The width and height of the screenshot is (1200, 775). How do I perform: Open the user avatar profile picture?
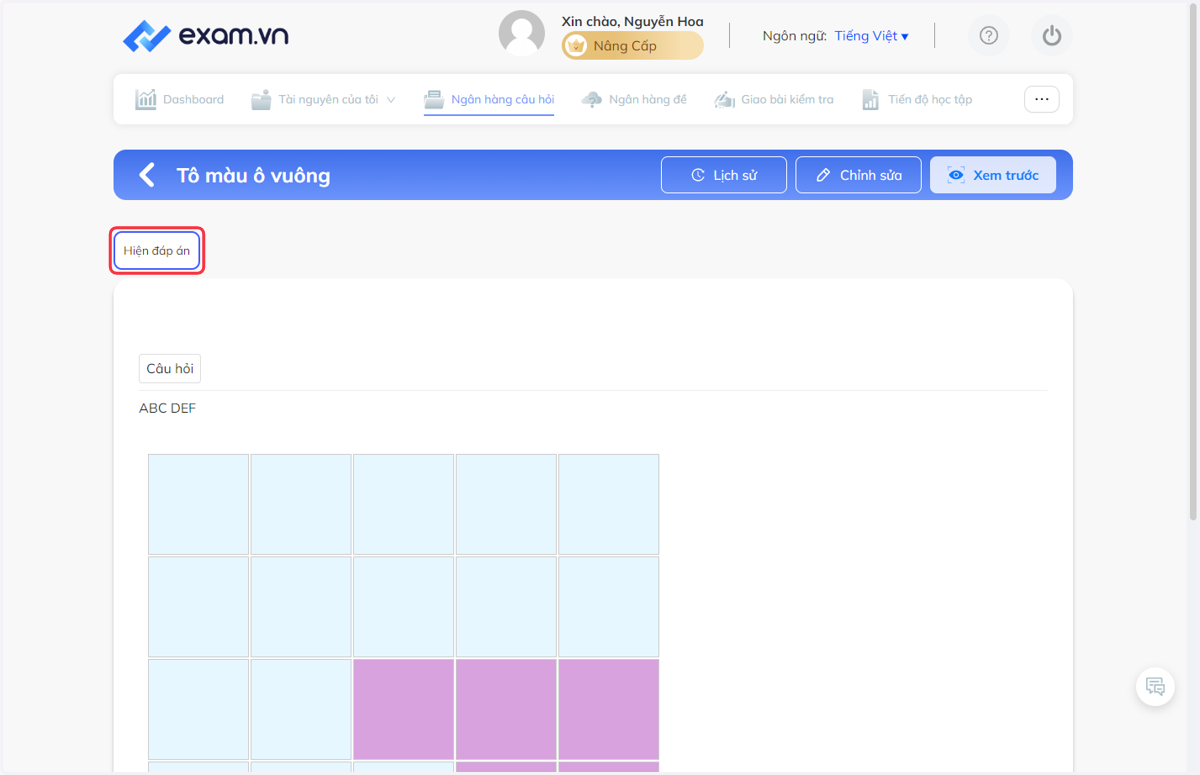(x=522, y=34)
